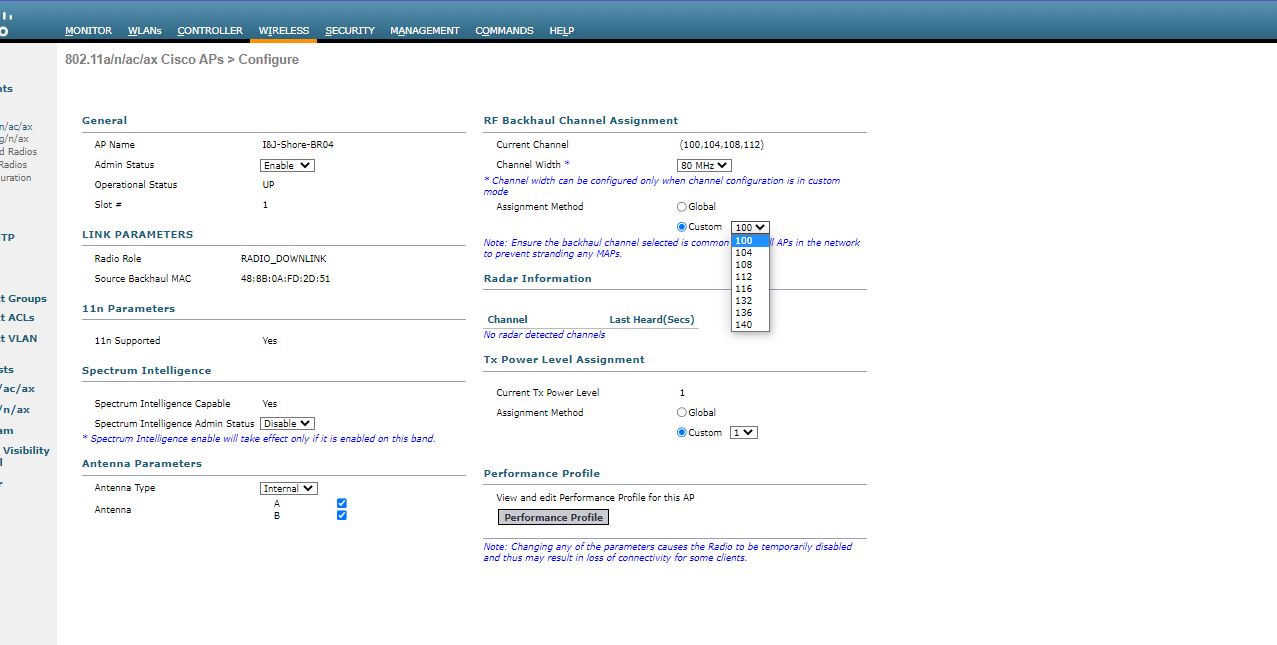The height and width of the screenshot is (645, 1277).
Task: Open the MONITOR menu
Action: click(x=88, y=30)
